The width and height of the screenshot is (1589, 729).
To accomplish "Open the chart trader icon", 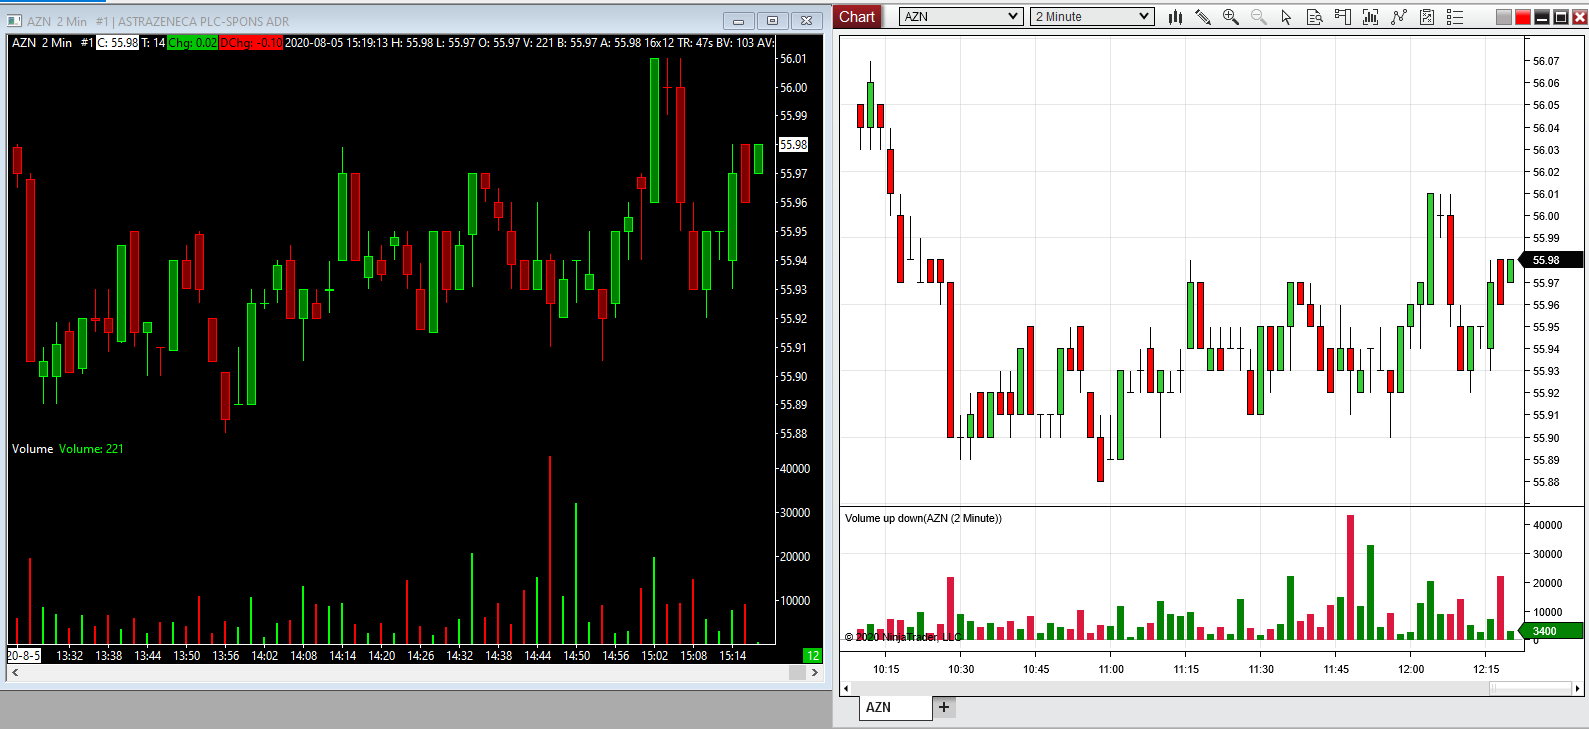I will pyautogui.click(x=1342, y=17).
